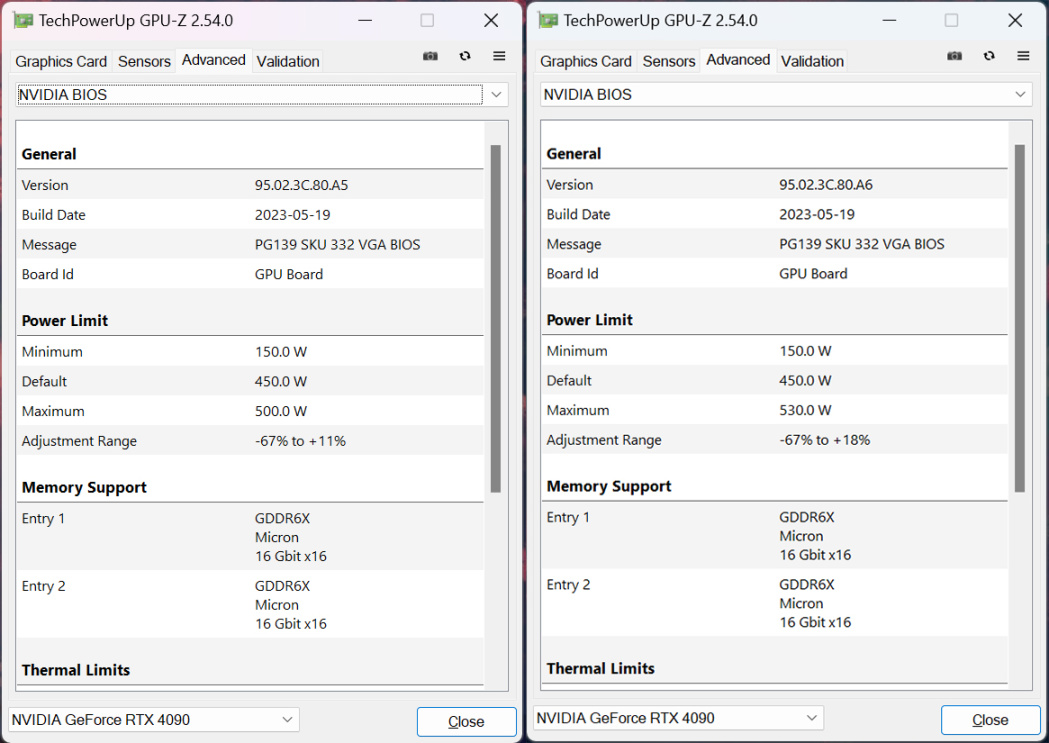This screenshot has height=743, width=1049.
Task: Click the refresh icon in left window
Action: tap(465, 57)
